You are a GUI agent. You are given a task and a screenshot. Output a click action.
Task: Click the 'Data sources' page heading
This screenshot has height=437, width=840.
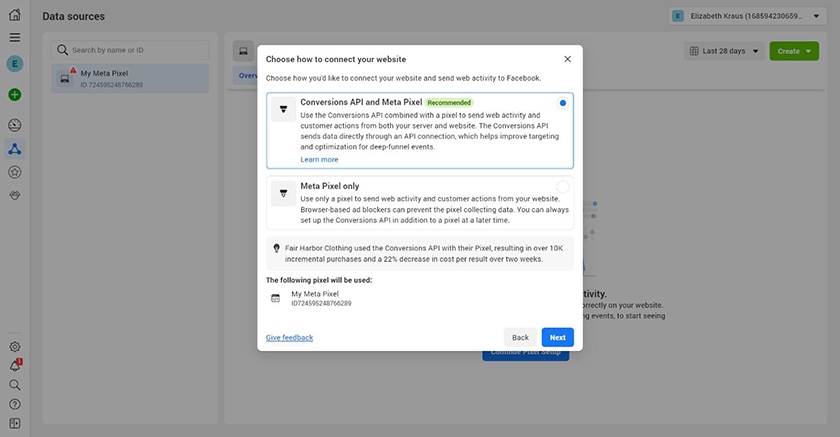pos(73,16)
